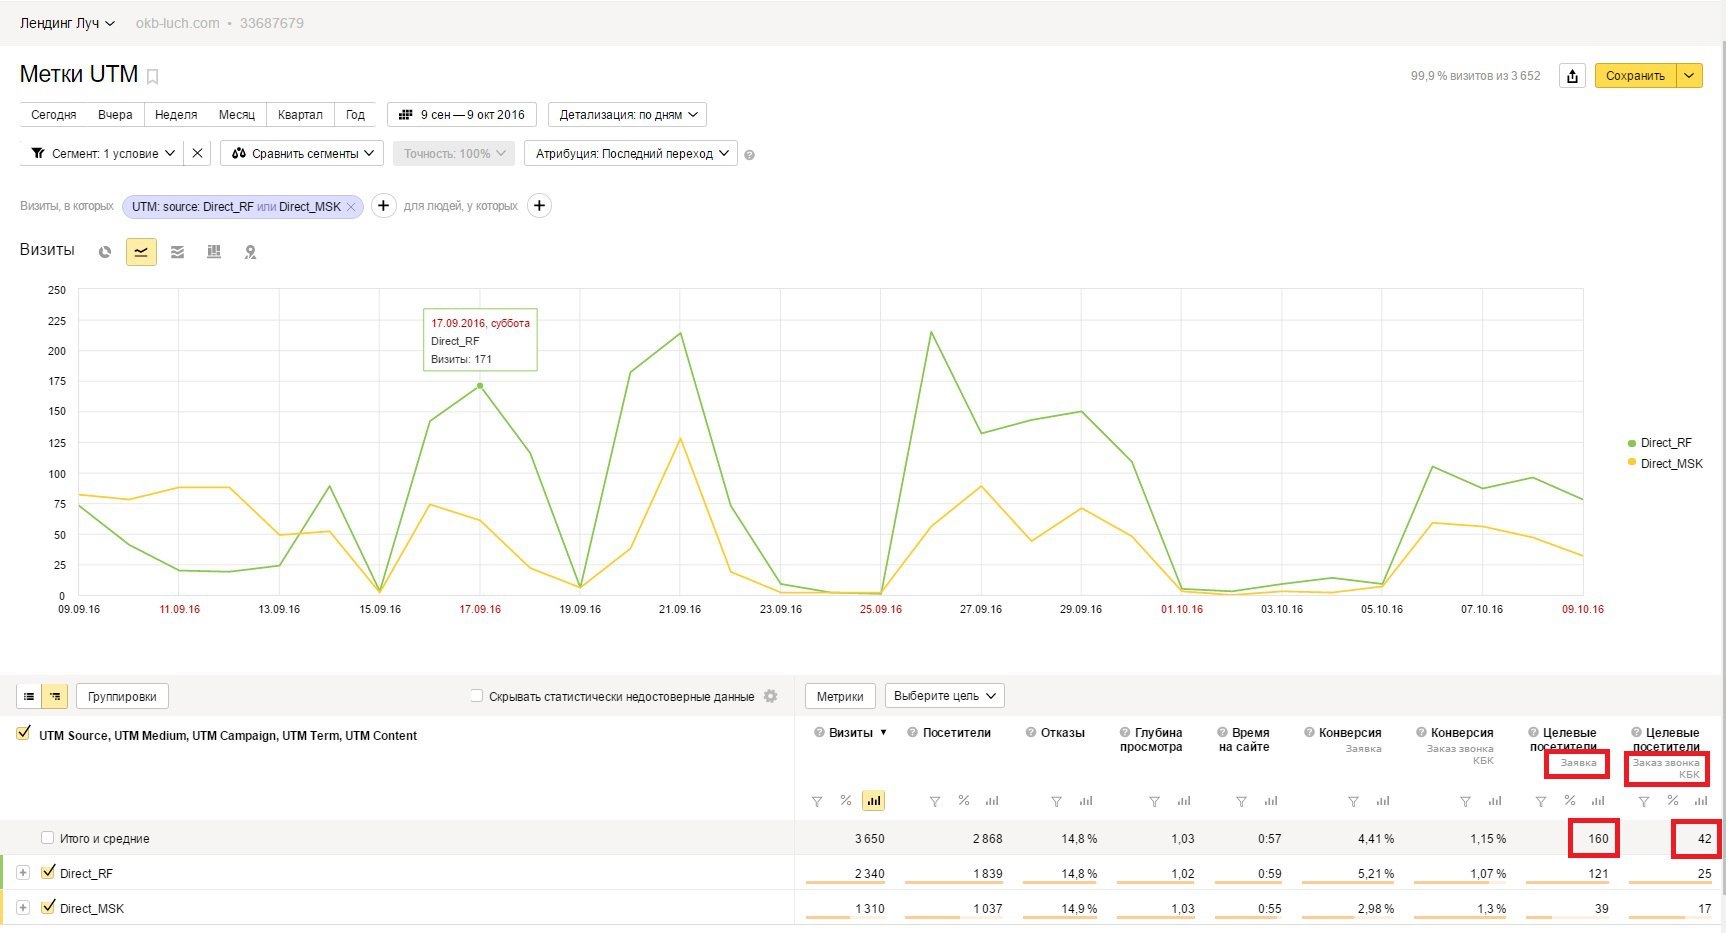Select the pie chart view icon
Image resolution: width=1726 pixels, height=933 pixels.
(x=105, y=252)
